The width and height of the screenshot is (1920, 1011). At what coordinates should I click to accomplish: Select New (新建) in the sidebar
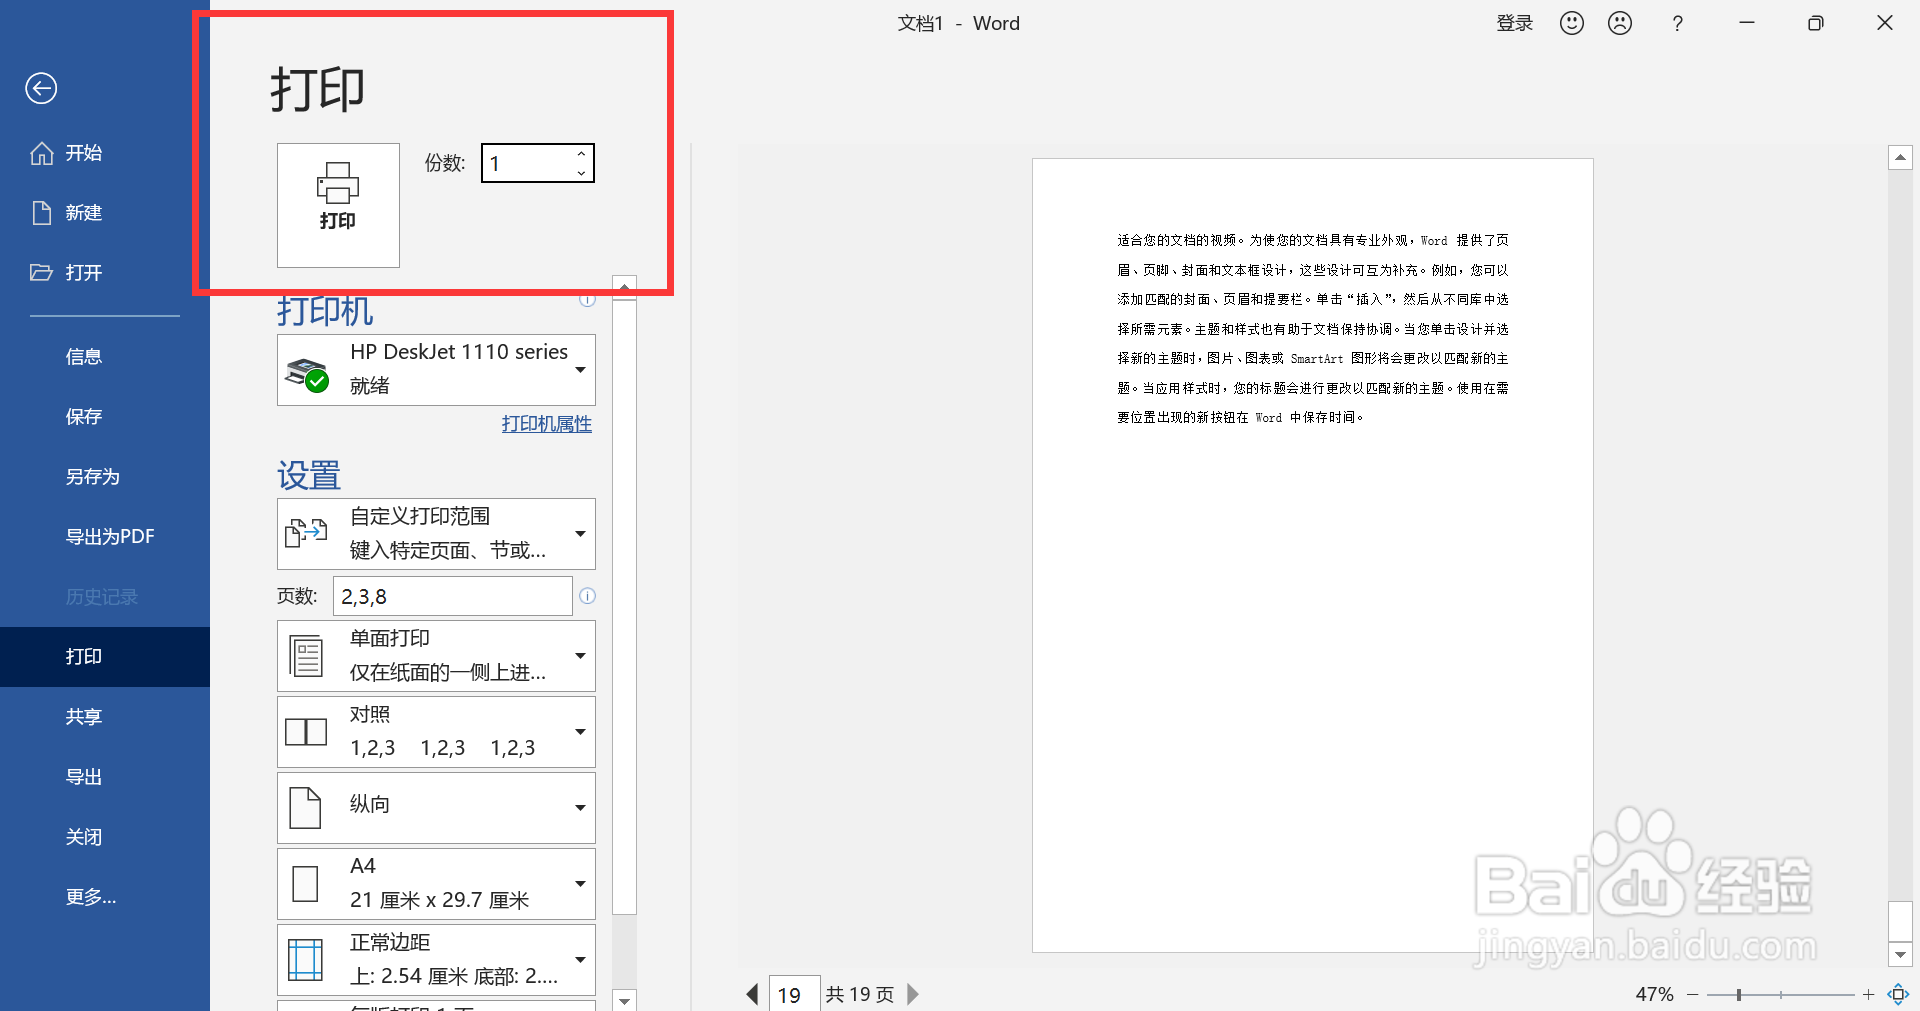click(x=105, y=213)
